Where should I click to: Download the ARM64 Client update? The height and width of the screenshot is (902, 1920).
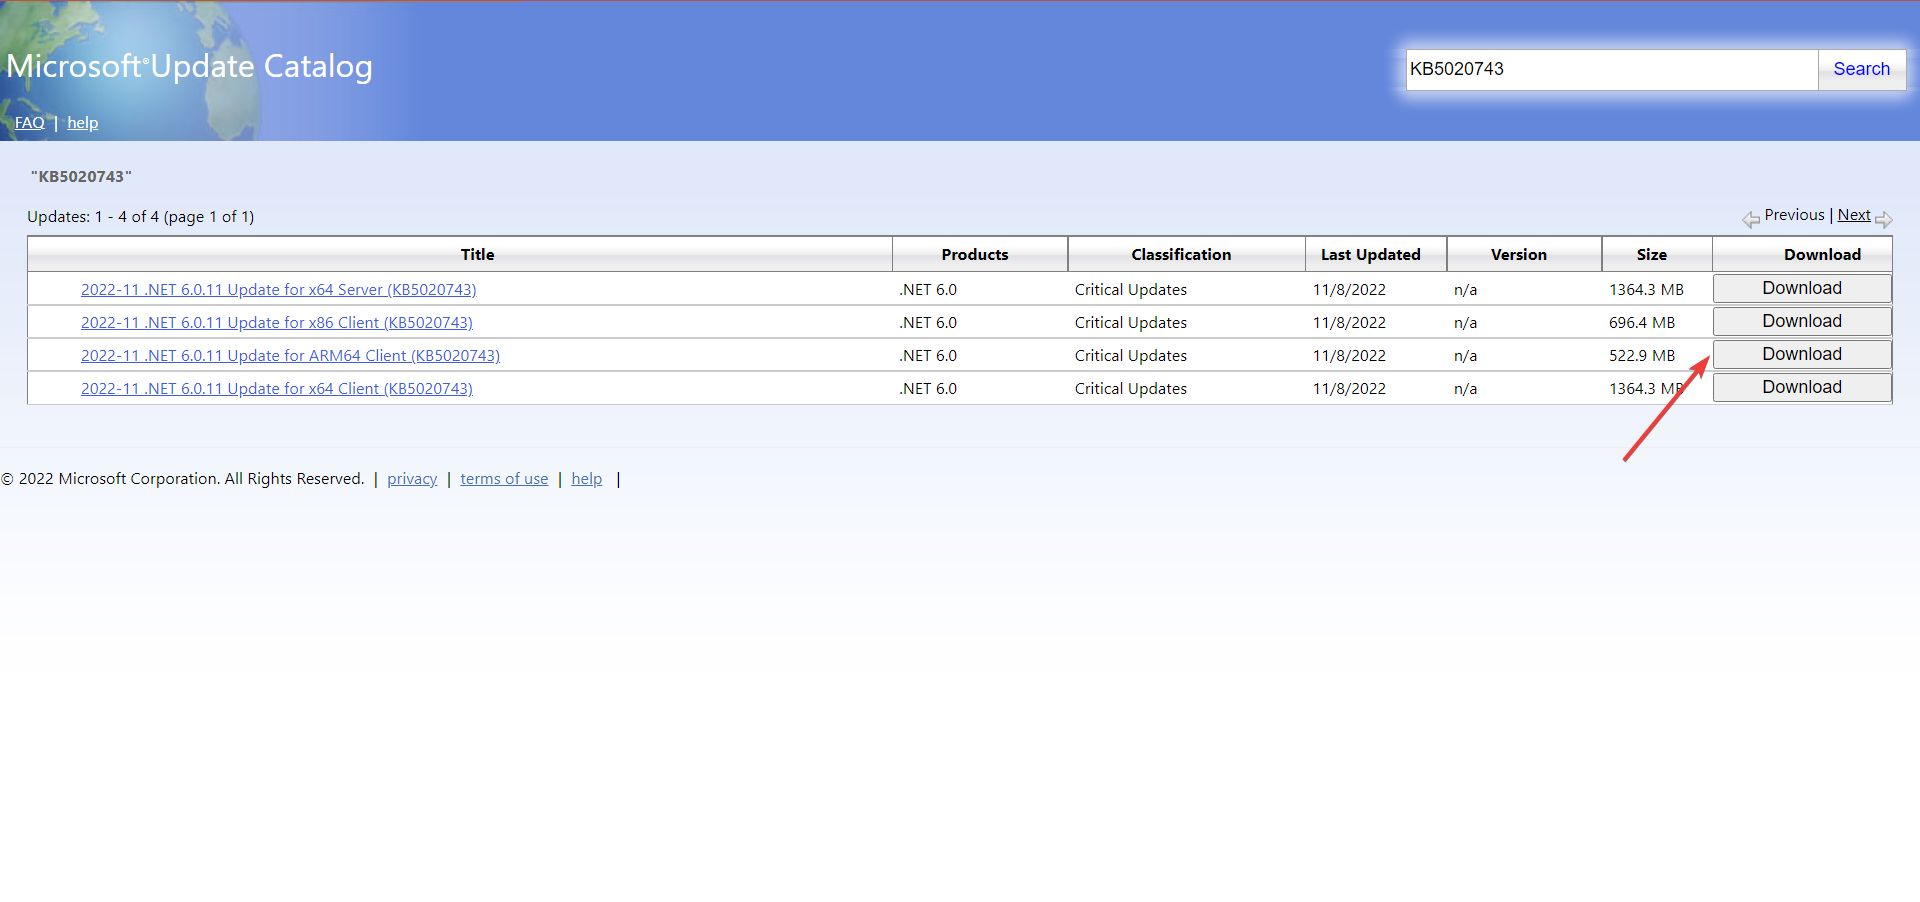[1802, 354]
